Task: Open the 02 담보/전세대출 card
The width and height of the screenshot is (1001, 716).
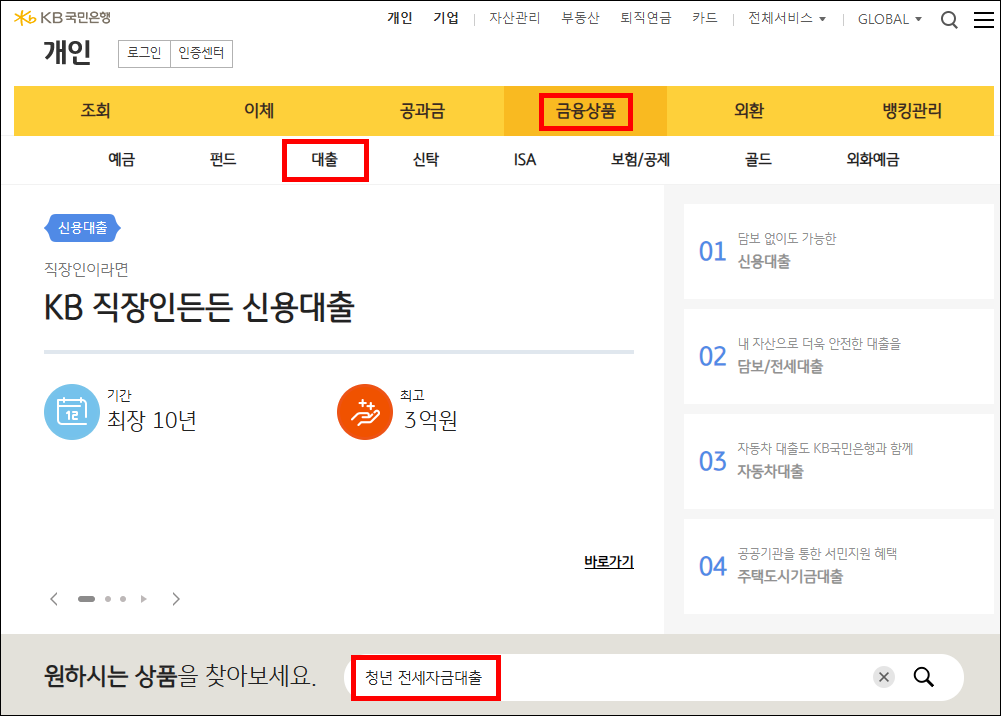Action: pos(839,356)
